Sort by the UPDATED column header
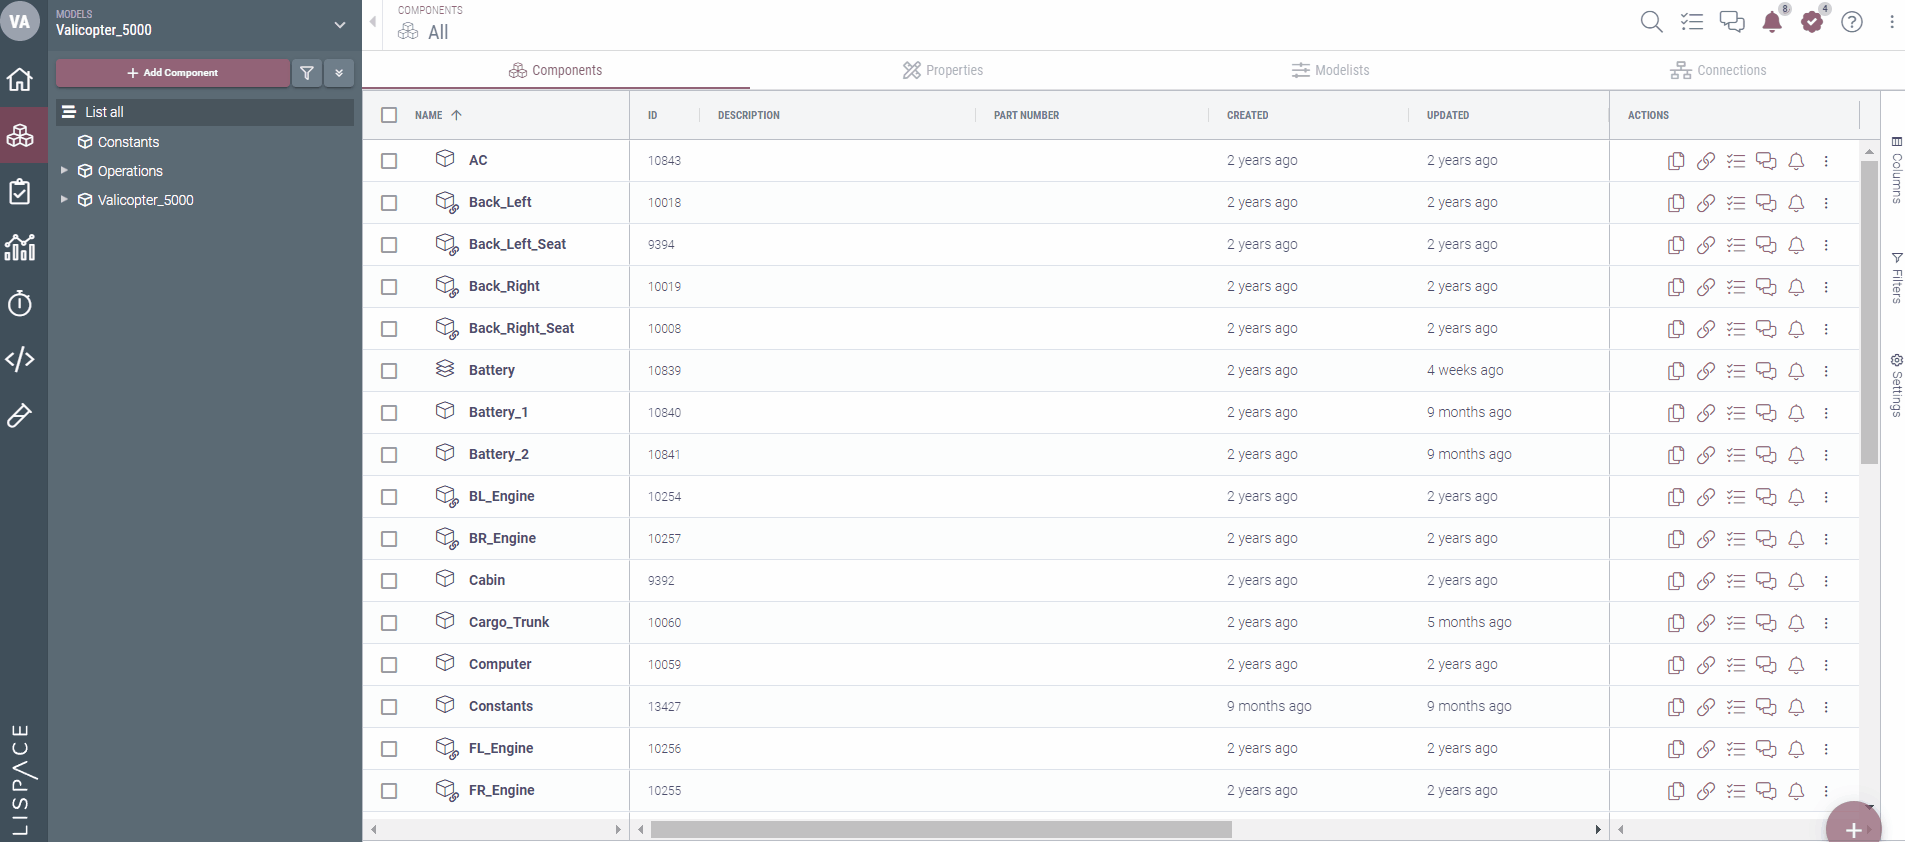Screen dimensions: 1905x842 pyautogui.click(x=1448, y=115)
